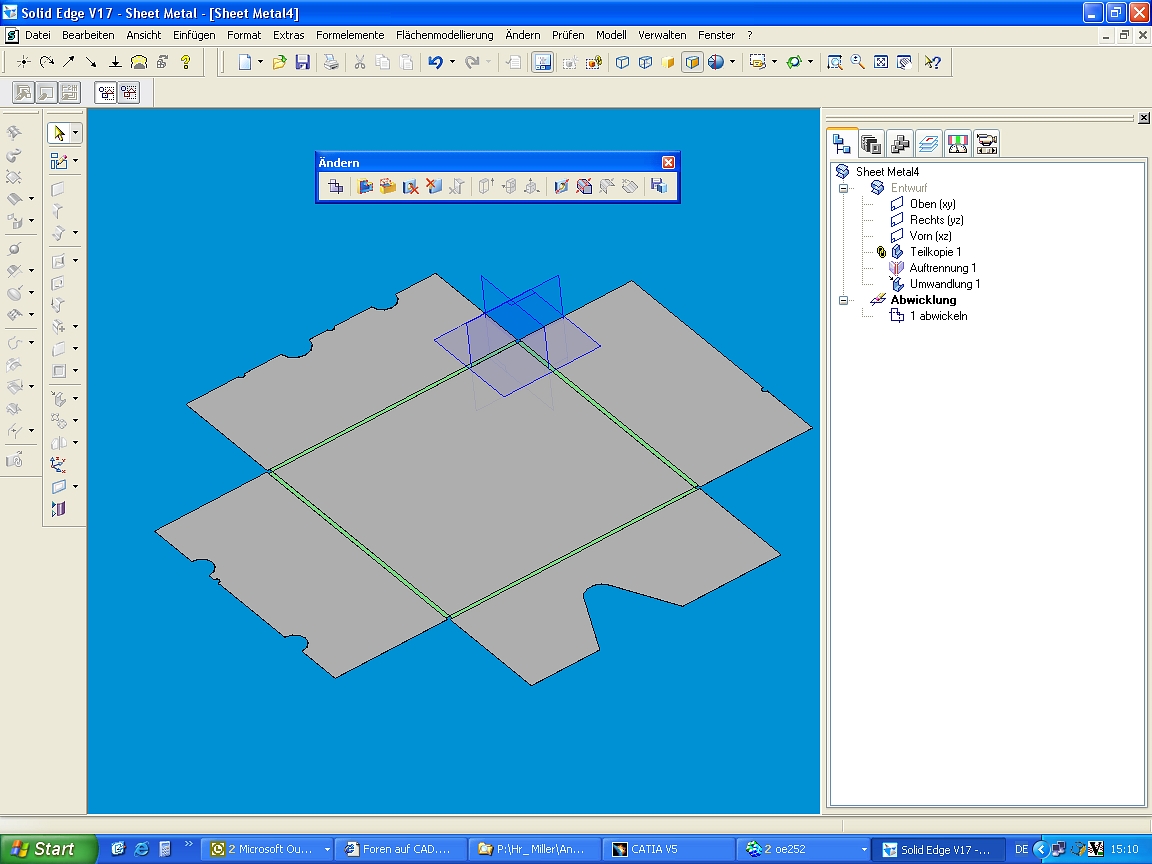Click the Undo arrow icon
Viewport: 1152px width, 864px height.
pos(435,62)
